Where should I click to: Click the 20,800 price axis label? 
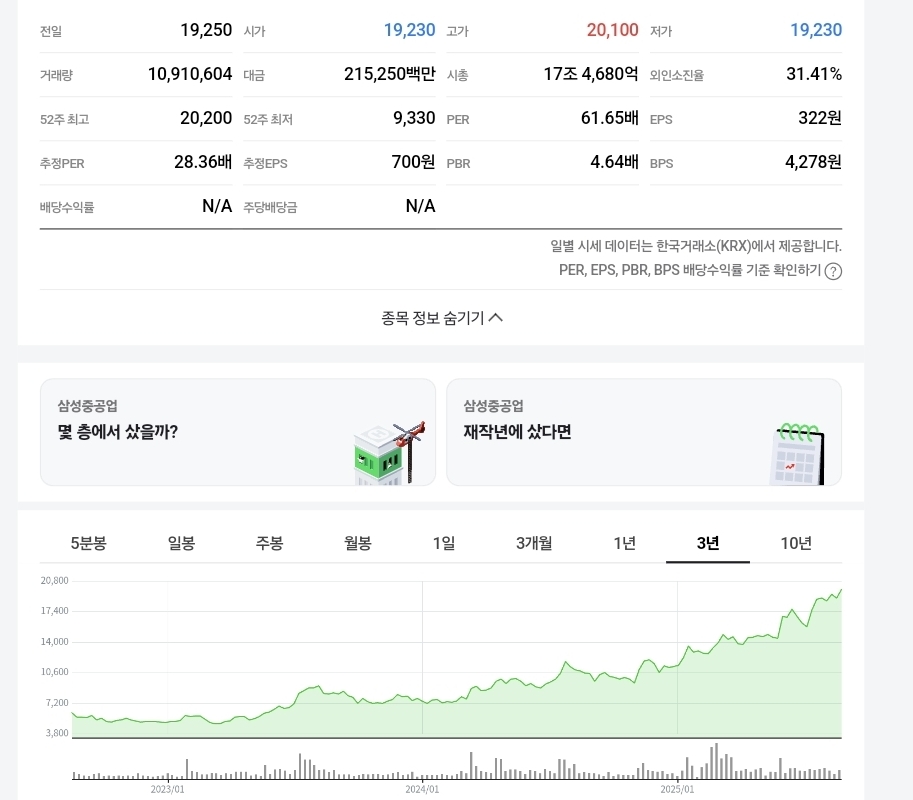(54, 580)
